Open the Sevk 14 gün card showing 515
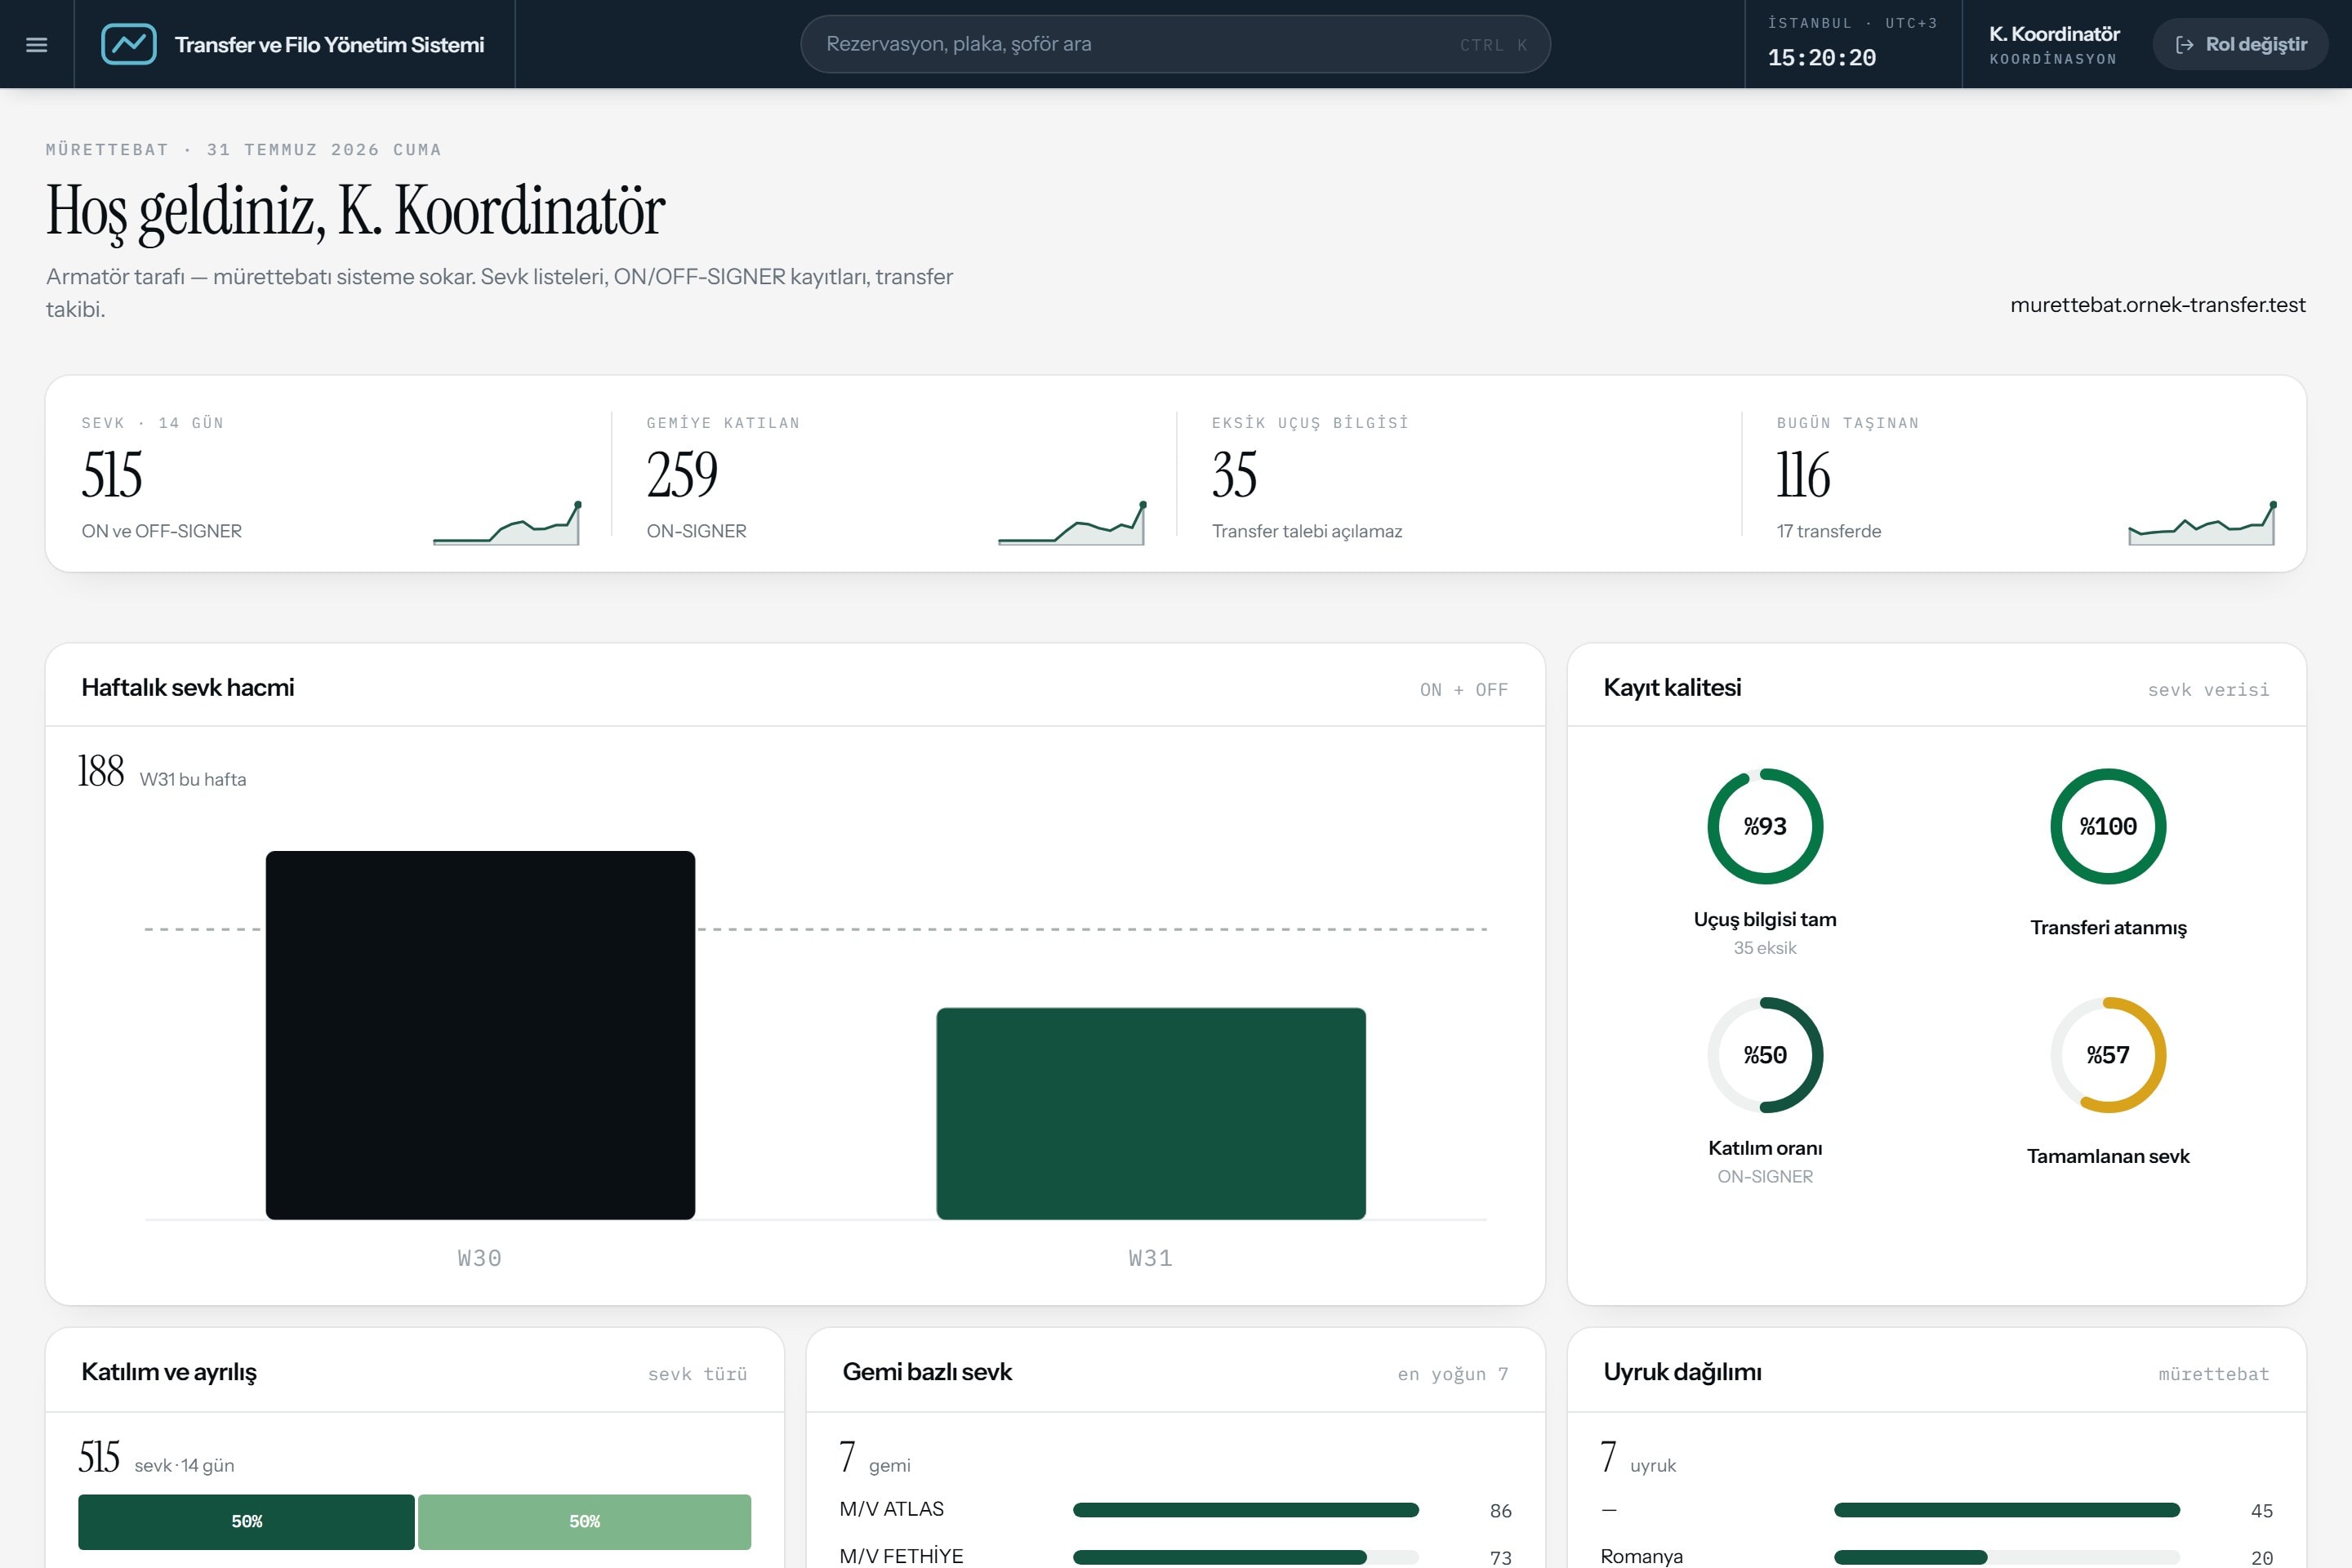 point(329,475)
